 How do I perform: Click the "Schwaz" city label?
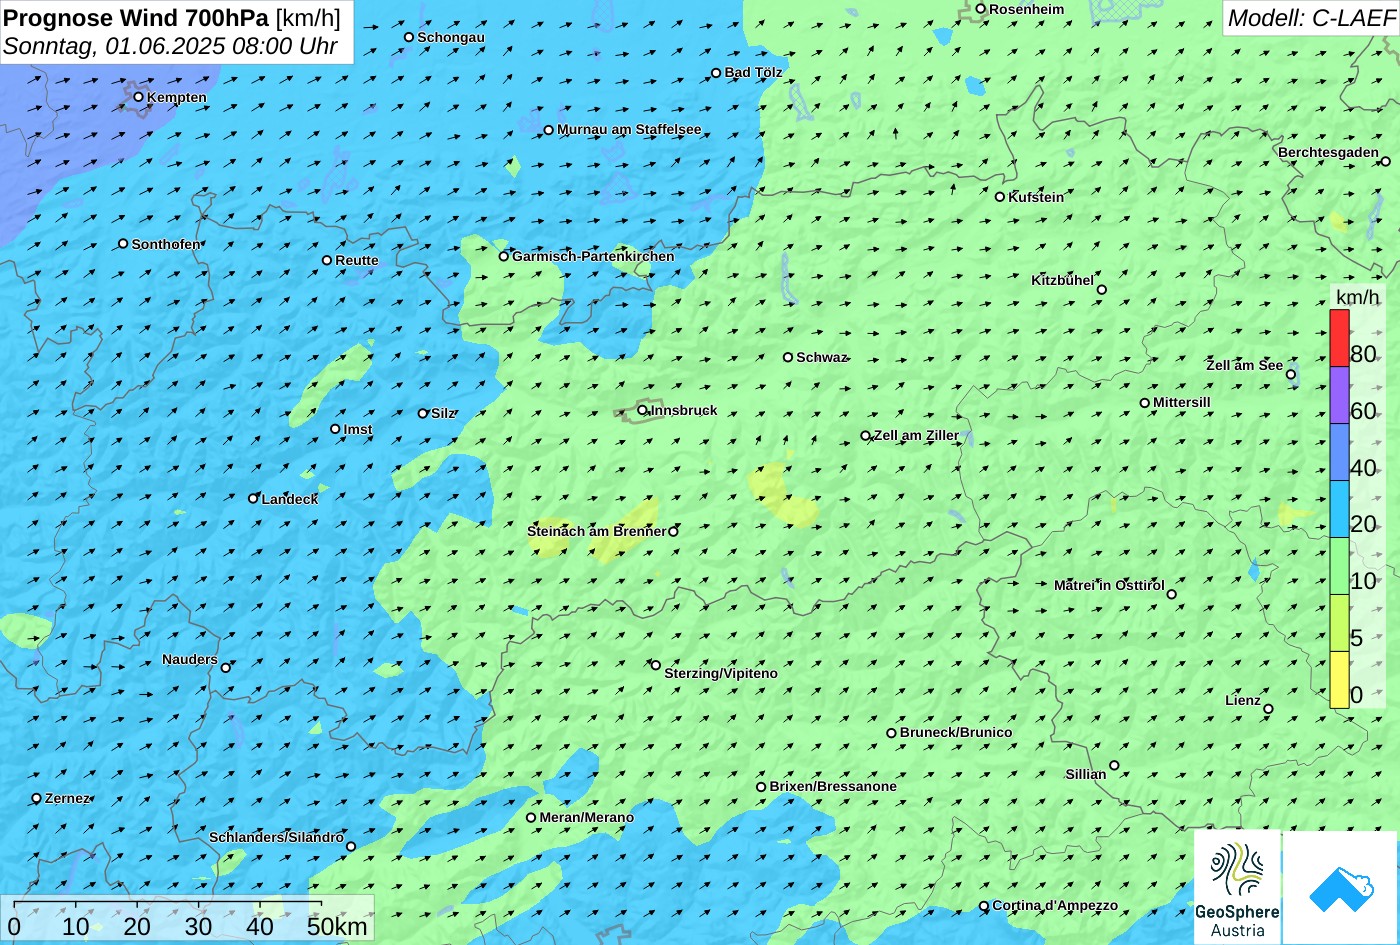tap(822, 358)
